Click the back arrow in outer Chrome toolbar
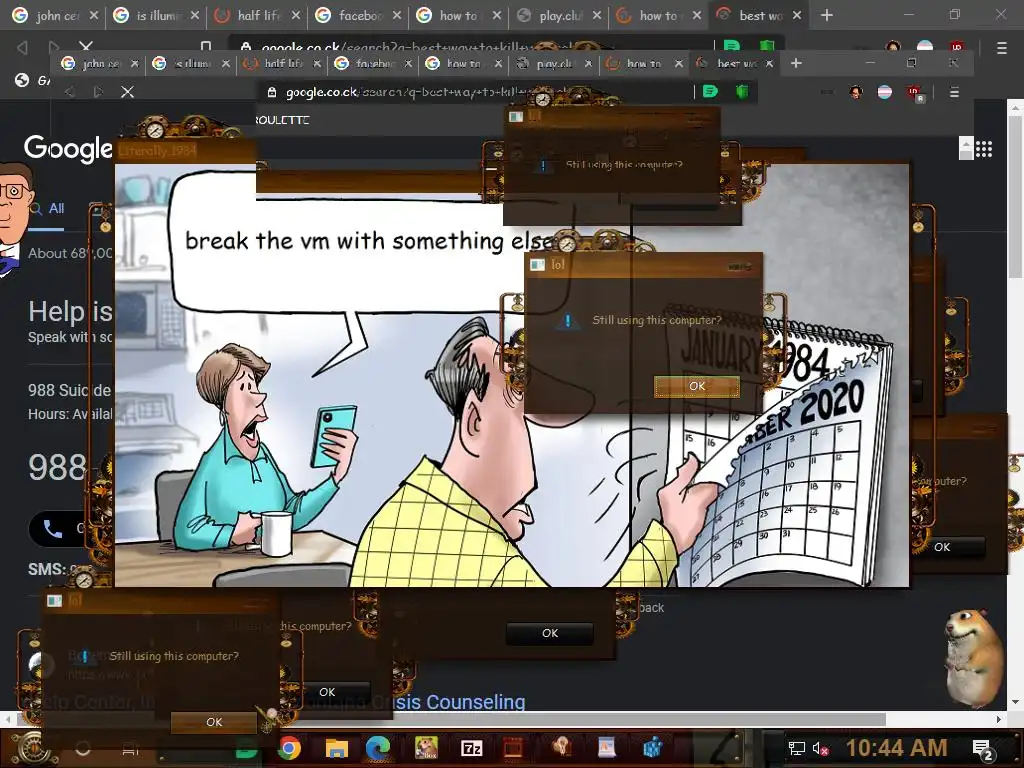 pyautogui.click(x=22, y=47)
